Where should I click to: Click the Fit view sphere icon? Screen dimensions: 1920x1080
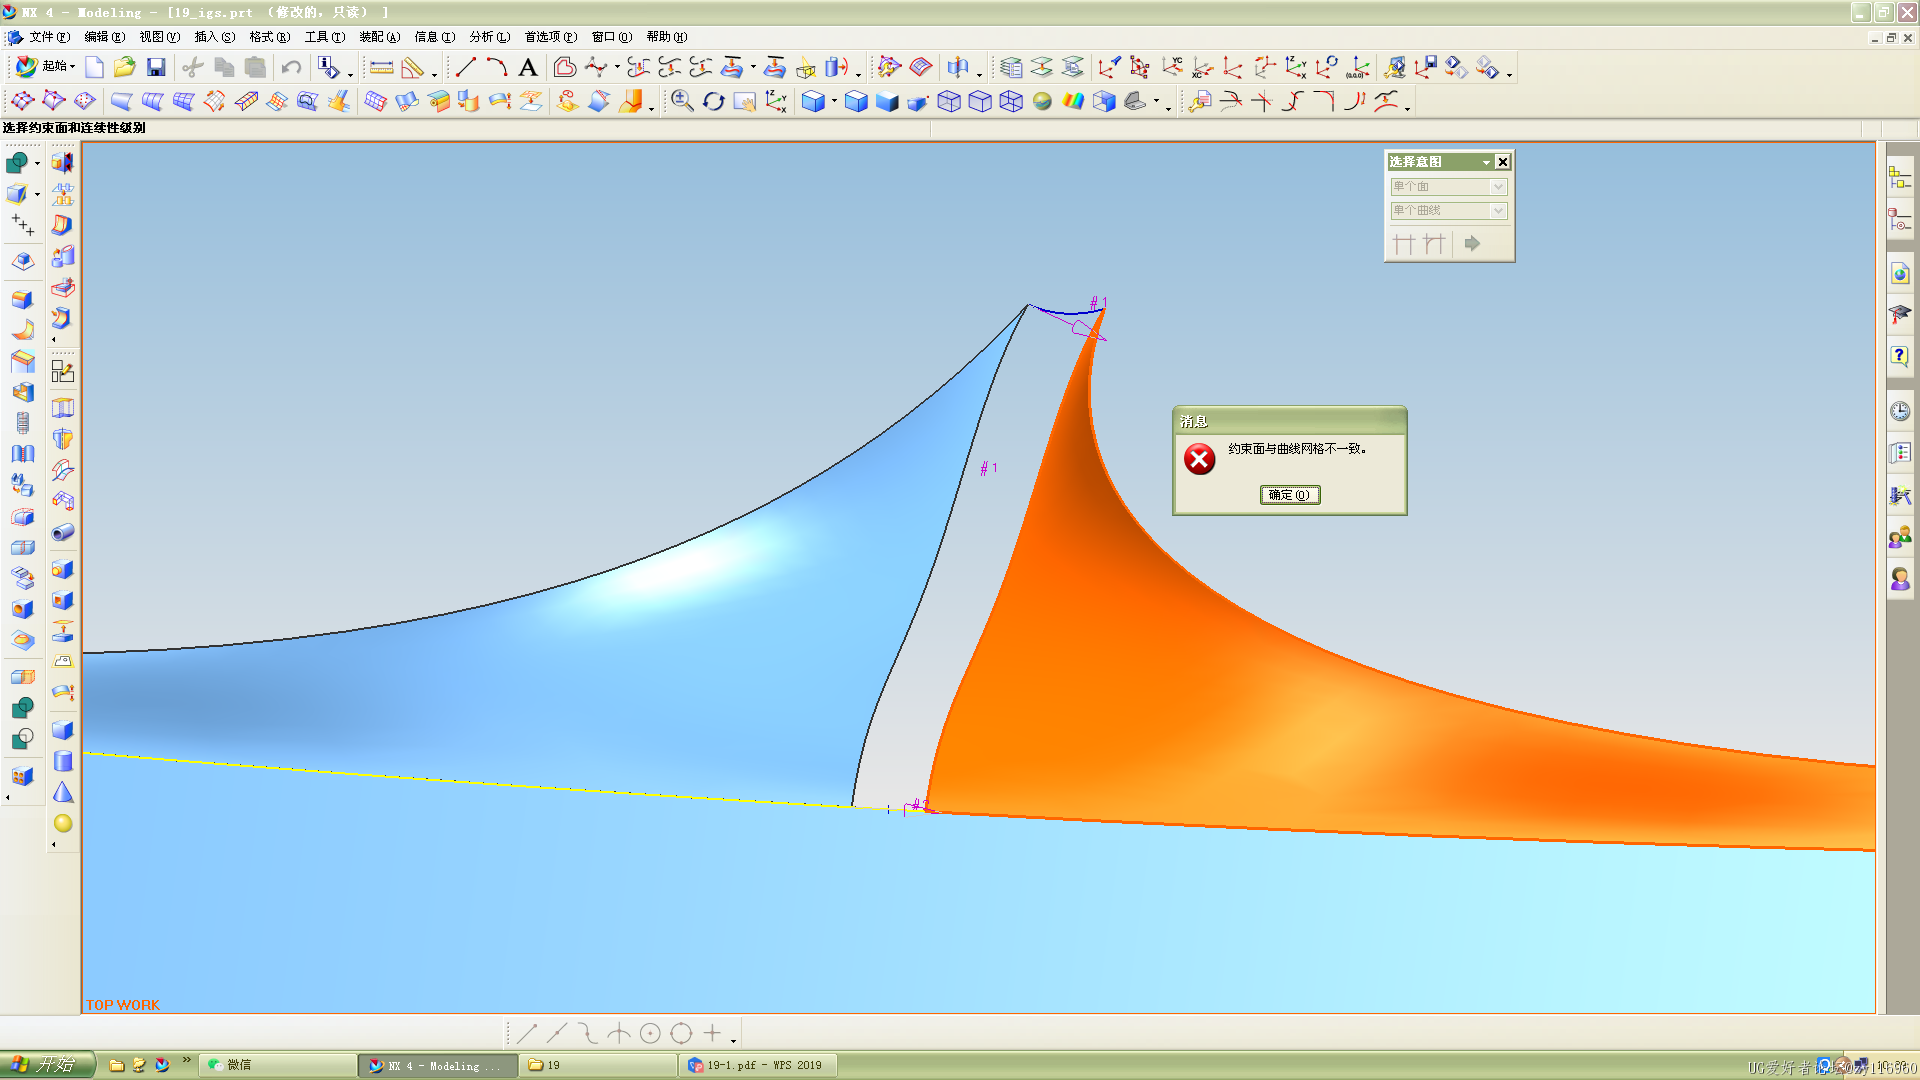click(1042, 101)
